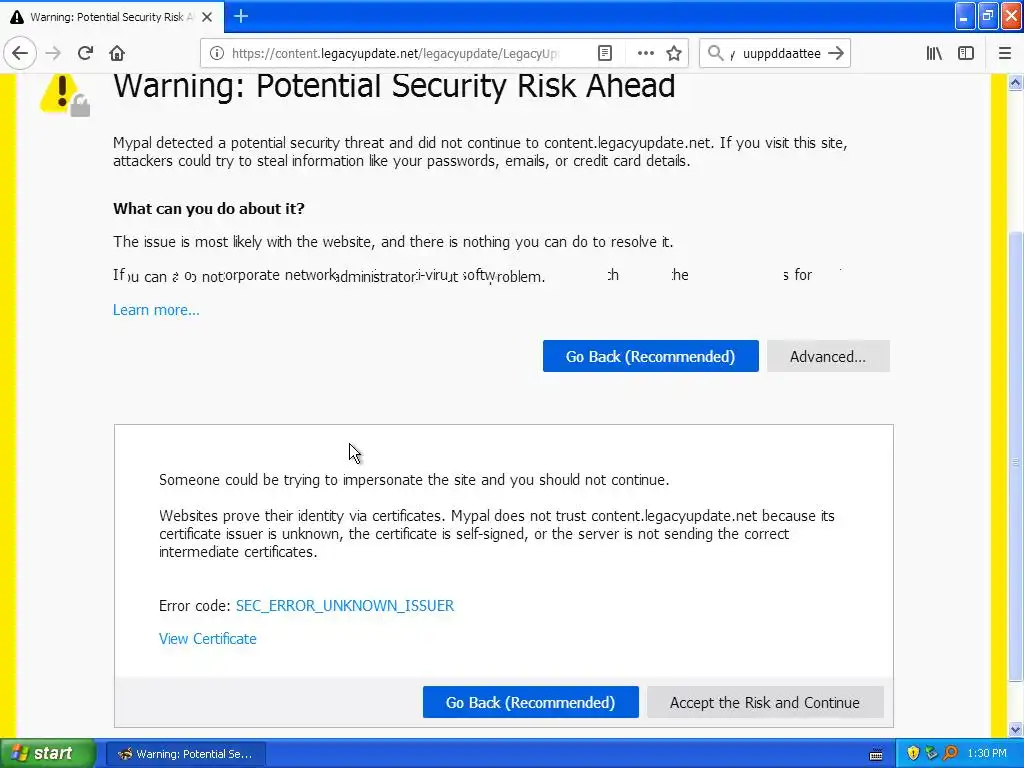Open the hamburger application menu

(x=1004, y=53)
